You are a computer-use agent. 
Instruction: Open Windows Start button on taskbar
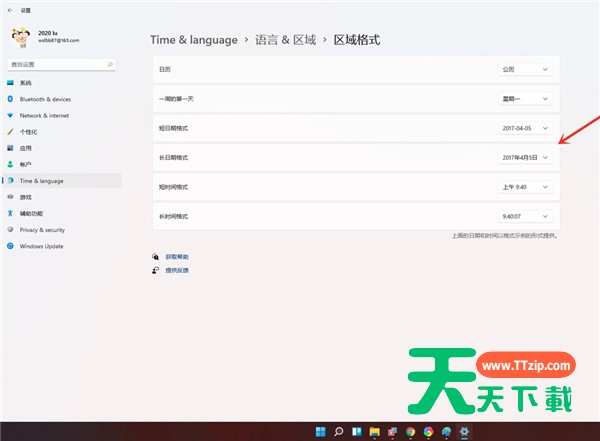pyautogui.click(x=320, y=431)
